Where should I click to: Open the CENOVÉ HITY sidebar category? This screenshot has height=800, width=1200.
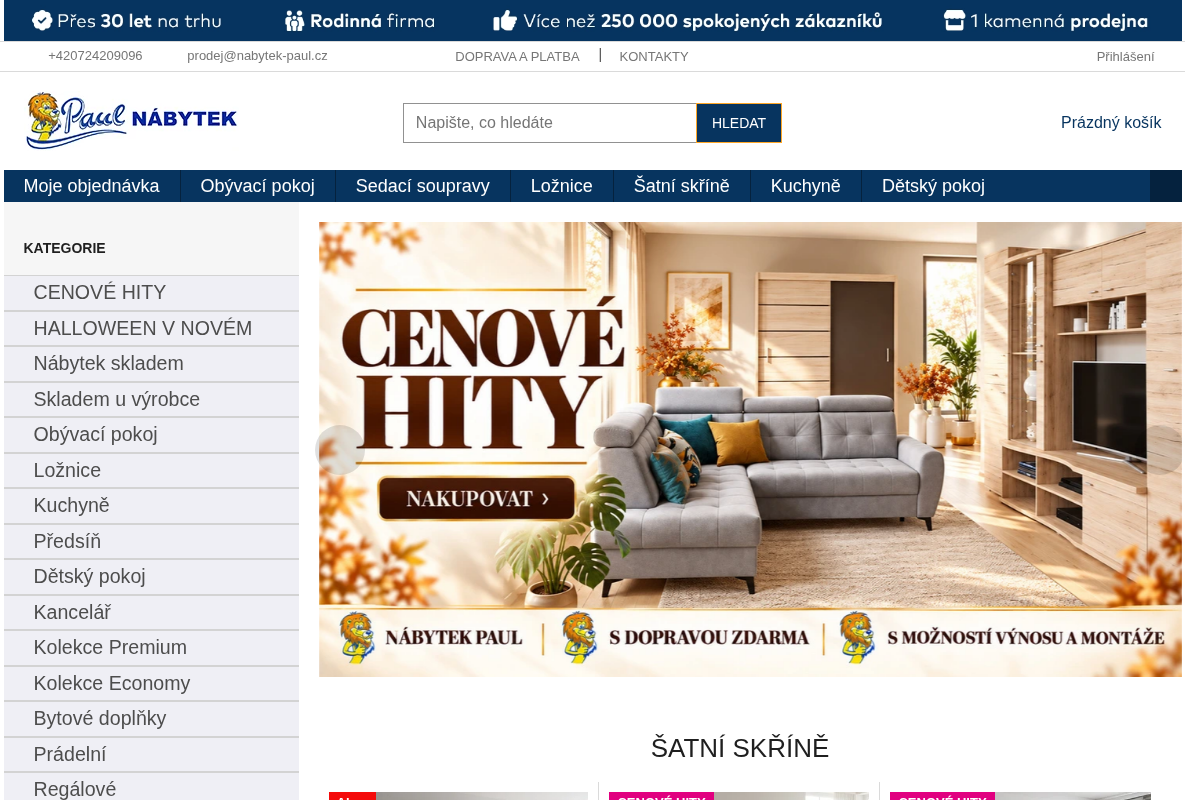(151, 293)
